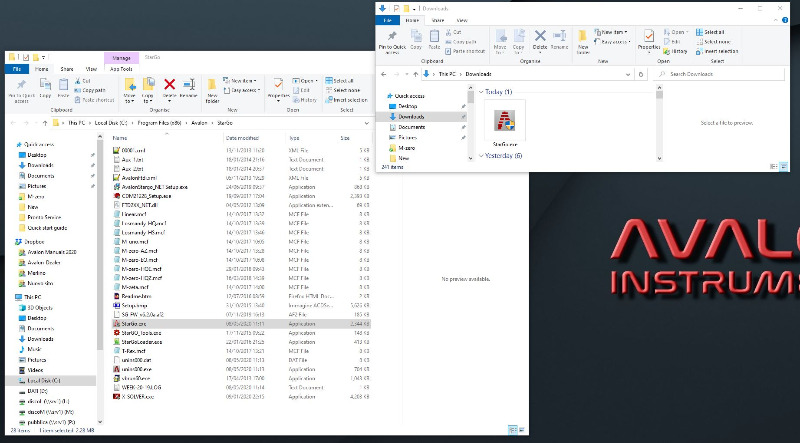Collapse the ribbon in Downloads window
Screen dimensions: 800x443
776,20
